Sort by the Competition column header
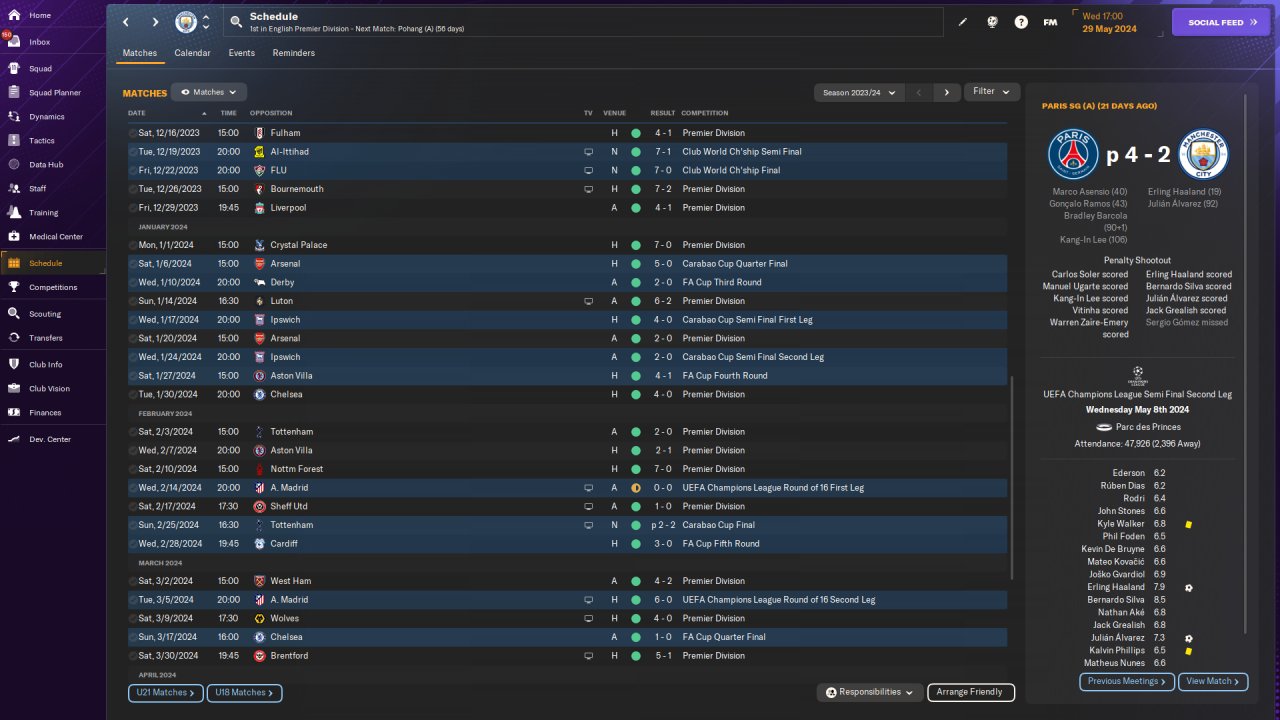This screenshot has height=720, width=1280. click(705, 113)
